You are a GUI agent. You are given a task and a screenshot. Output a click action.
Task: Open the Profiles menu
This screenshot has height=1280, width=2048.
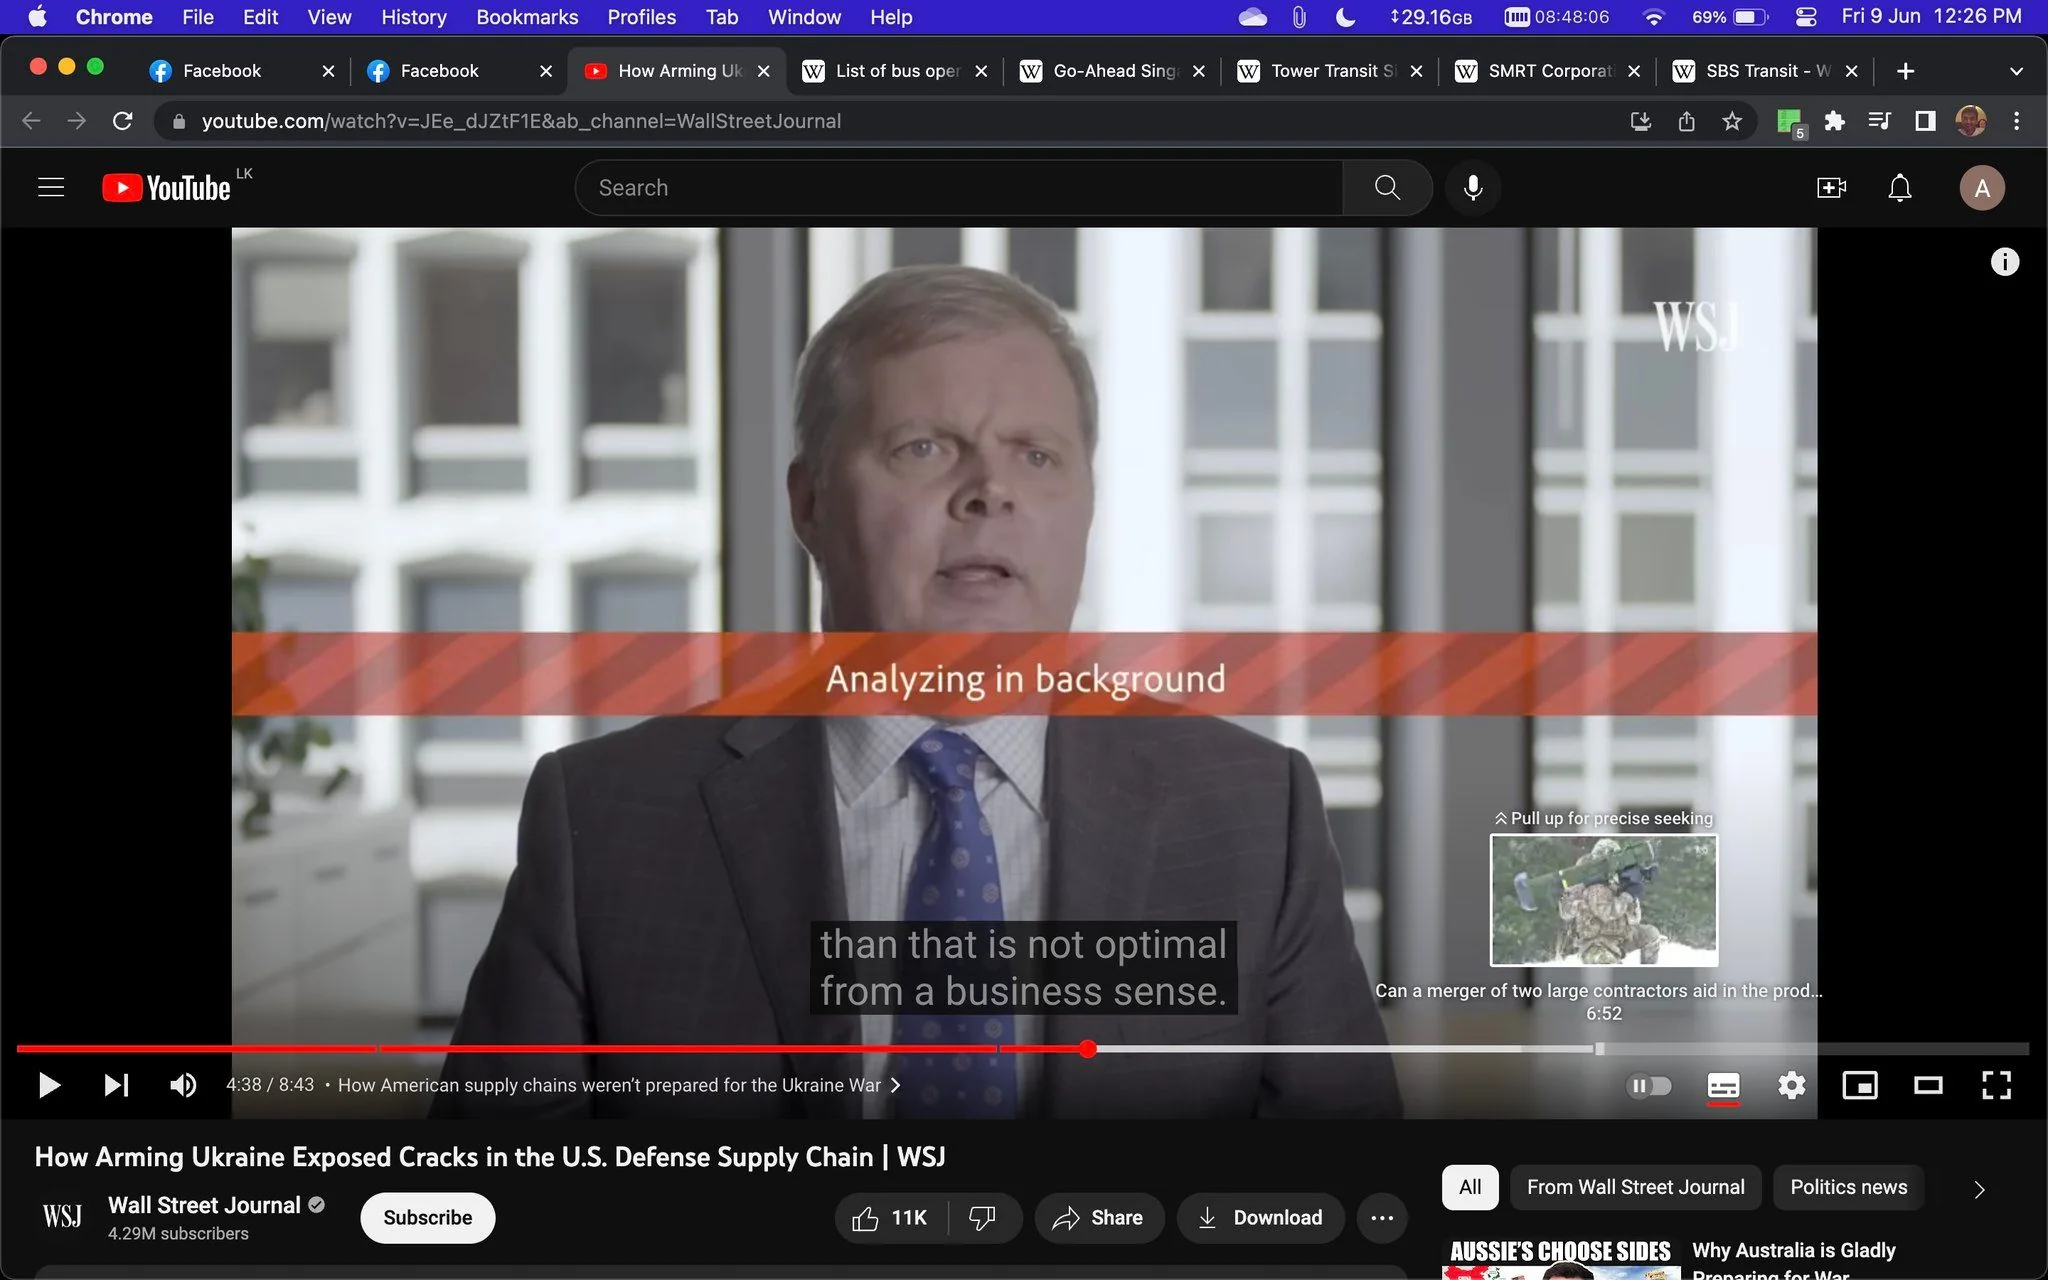click(x=642, y=17)
